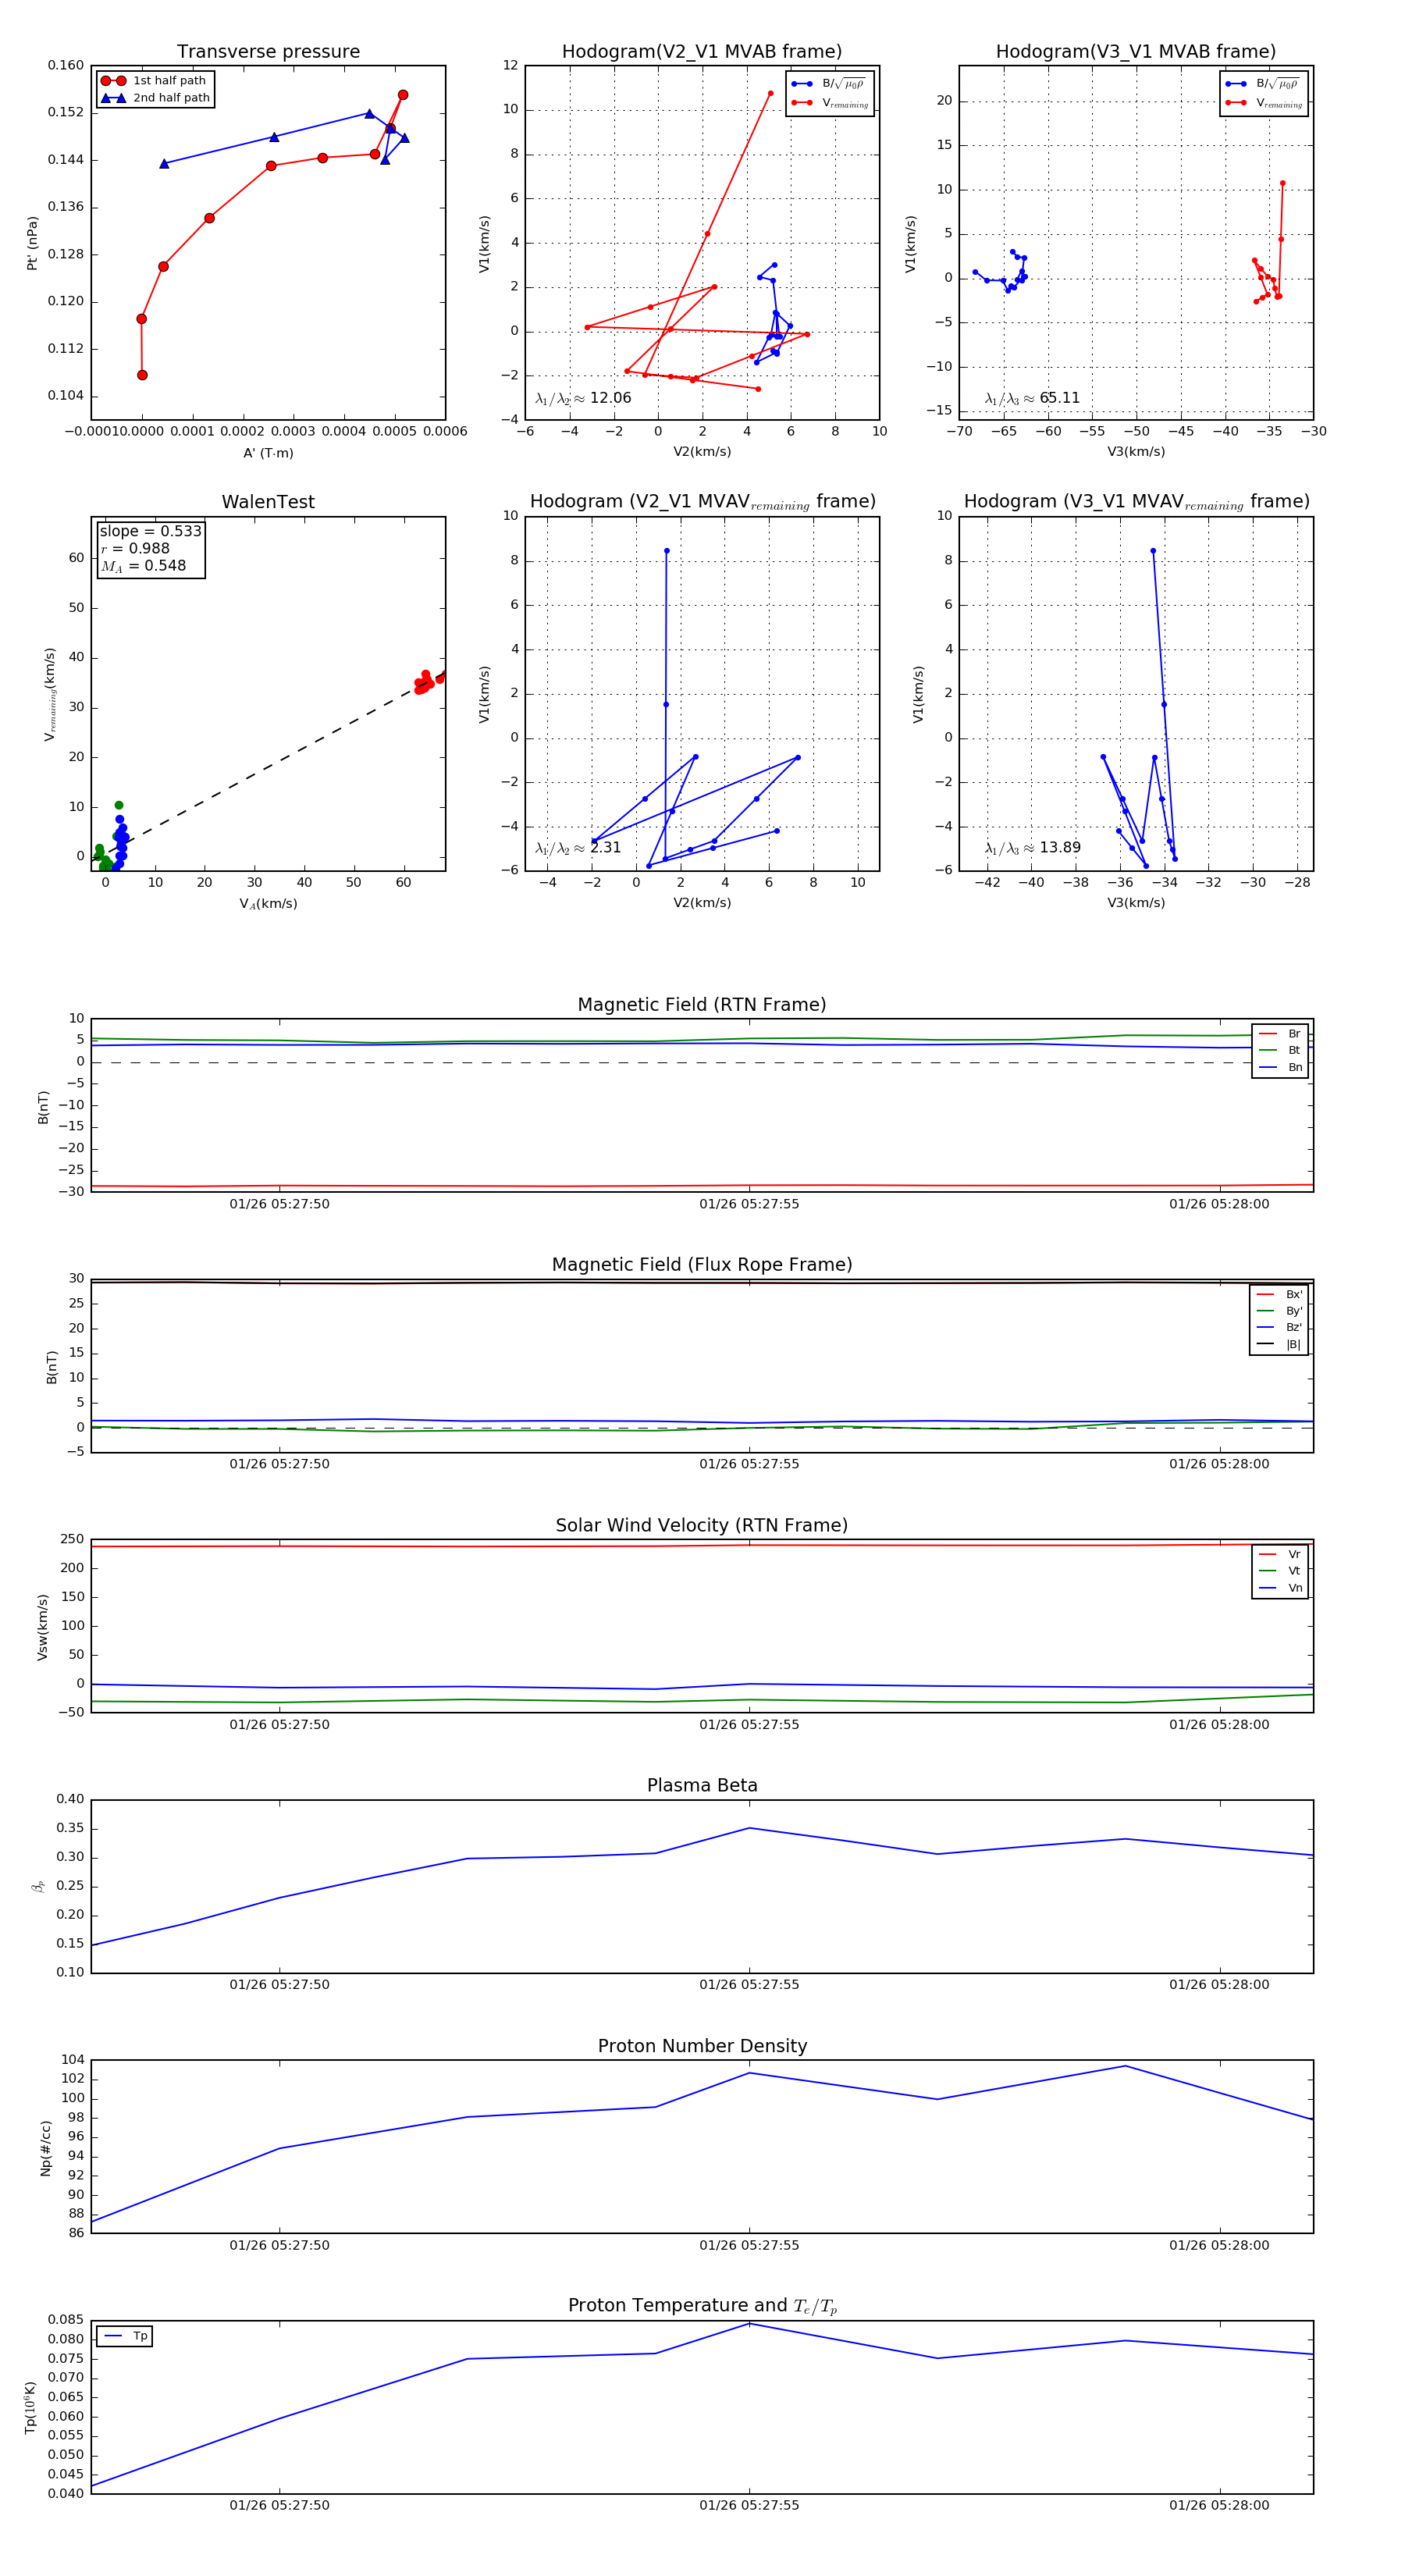The height and width of the screenshot is (2576, 1405).
Task: Click the '|B|' legend entry
Action: (x=1279, y=1345)
